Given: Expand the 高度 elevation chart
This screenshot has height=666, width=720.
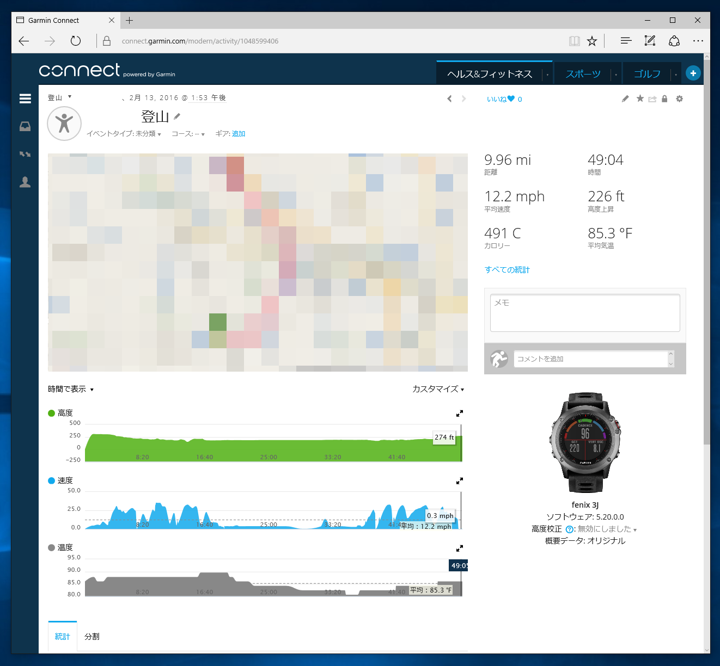Looking at the screenshot, I should click(x=459, y=413).
